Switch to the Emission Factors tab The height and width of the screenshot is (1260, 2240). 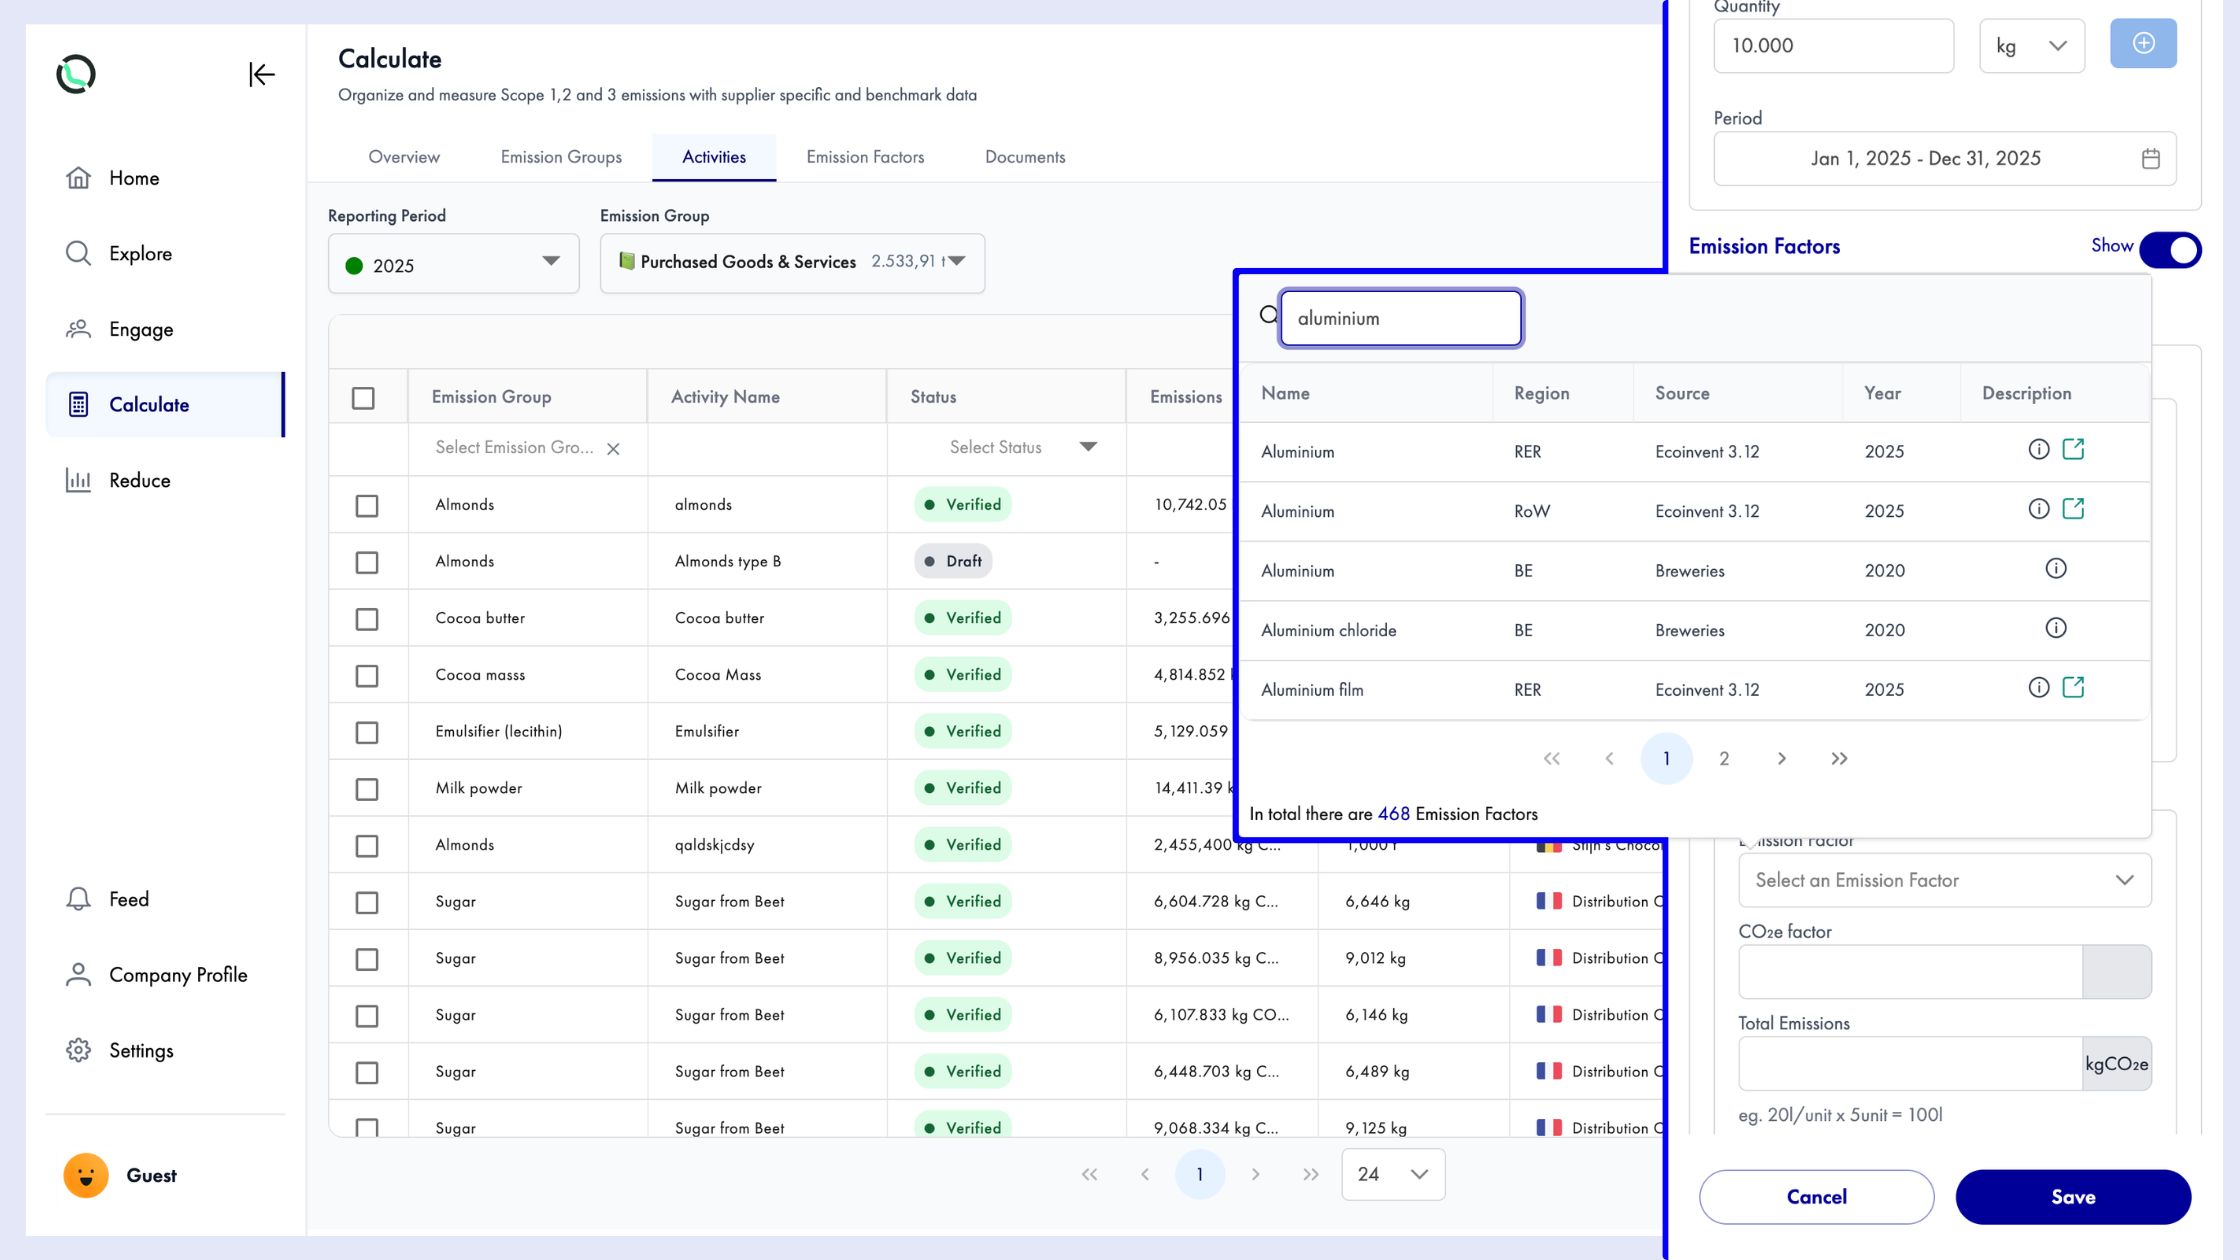pos(864,157)
